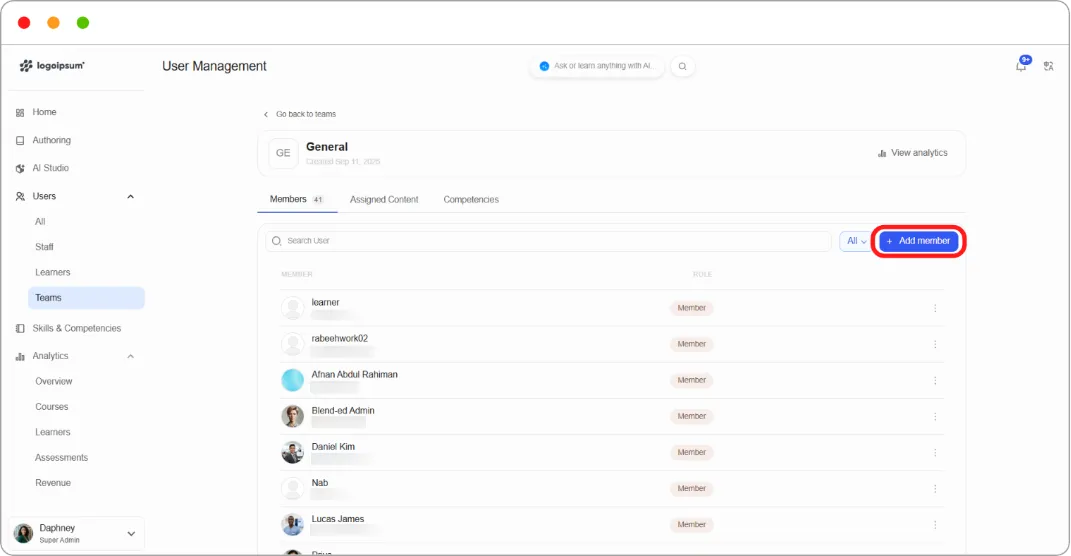The image size is (1071, 556).
Task: Click the Ask AI input field
Action: tap(597, 66)
